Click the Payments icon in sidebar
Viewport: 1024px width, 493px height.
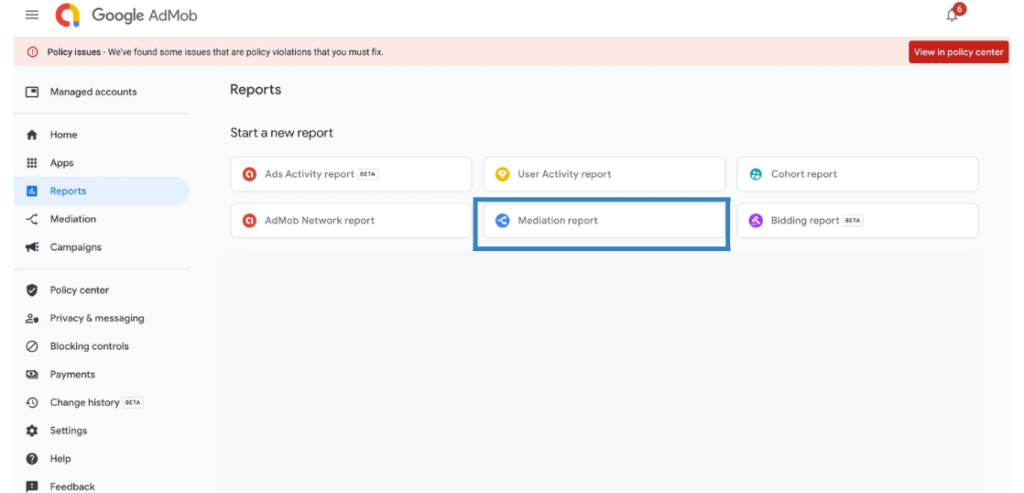(x=32, y=375)
